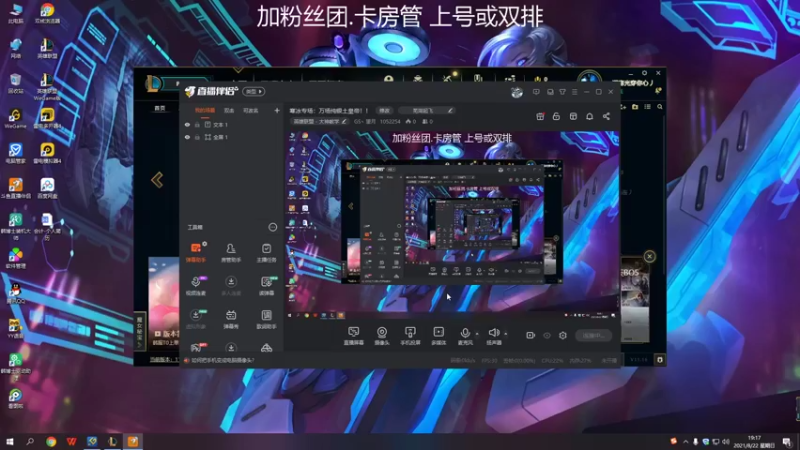This screenshot has width=800, height=450.
Task: Show hidden system tray icons arrow
Action: click(x=685, y=442)
